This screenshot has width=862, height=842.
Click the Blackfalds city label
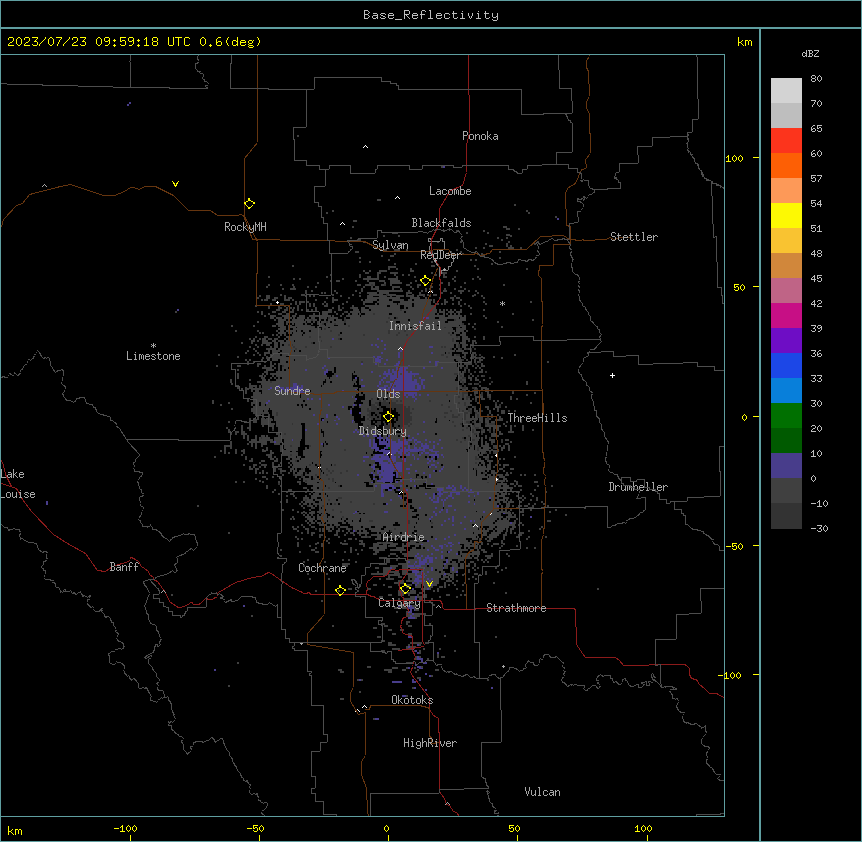pyautogui.click(x=441, y=223)
